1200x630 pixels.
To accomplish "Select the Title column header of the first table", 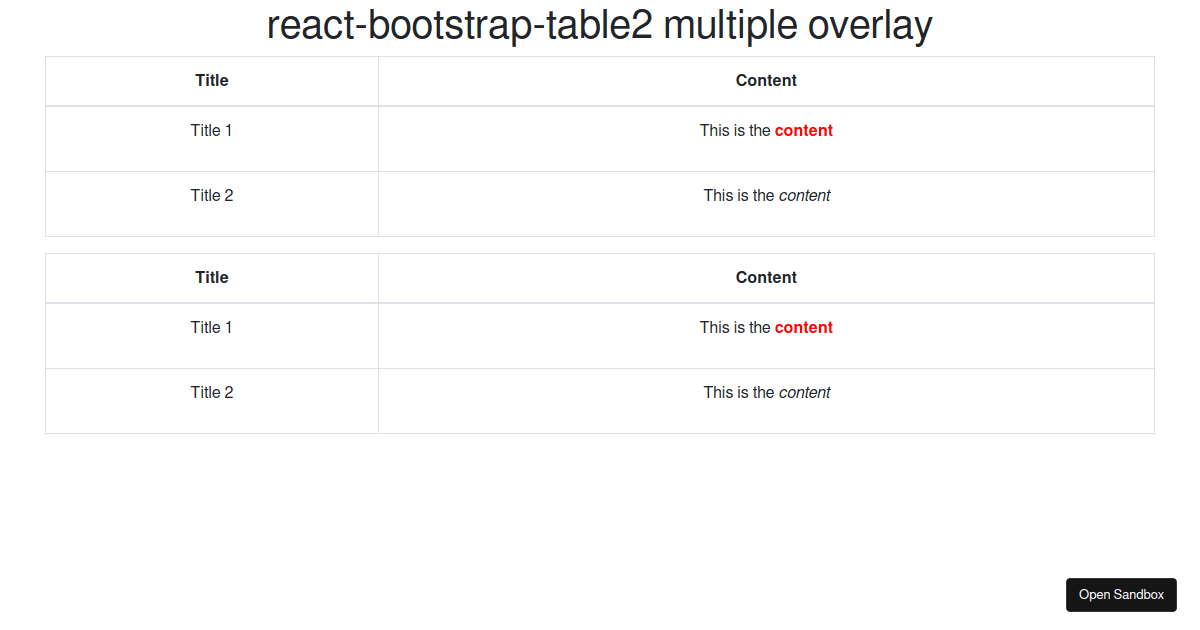I will pyautogui.click(x=211, y=80).
